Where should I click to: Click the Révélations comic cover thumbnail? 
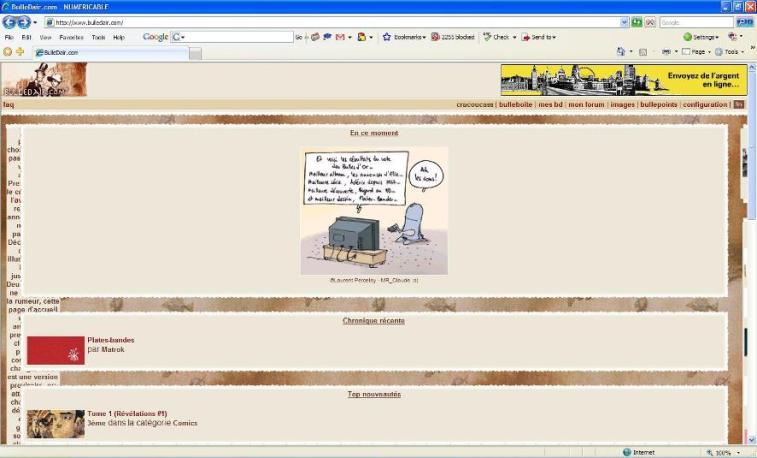pyautogui.click(x=56, y=424)
